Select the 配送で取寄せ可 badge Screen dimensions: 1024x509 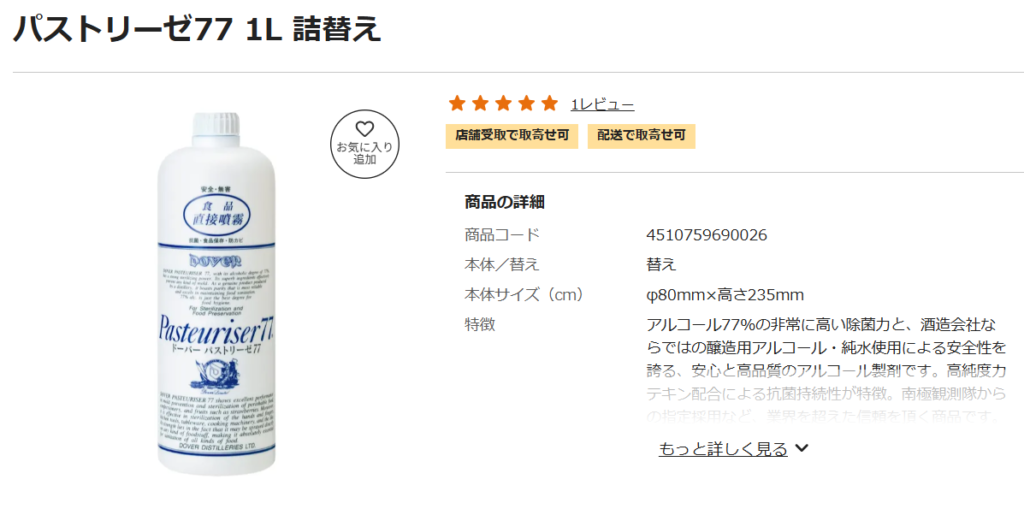(x=641, y=136)
